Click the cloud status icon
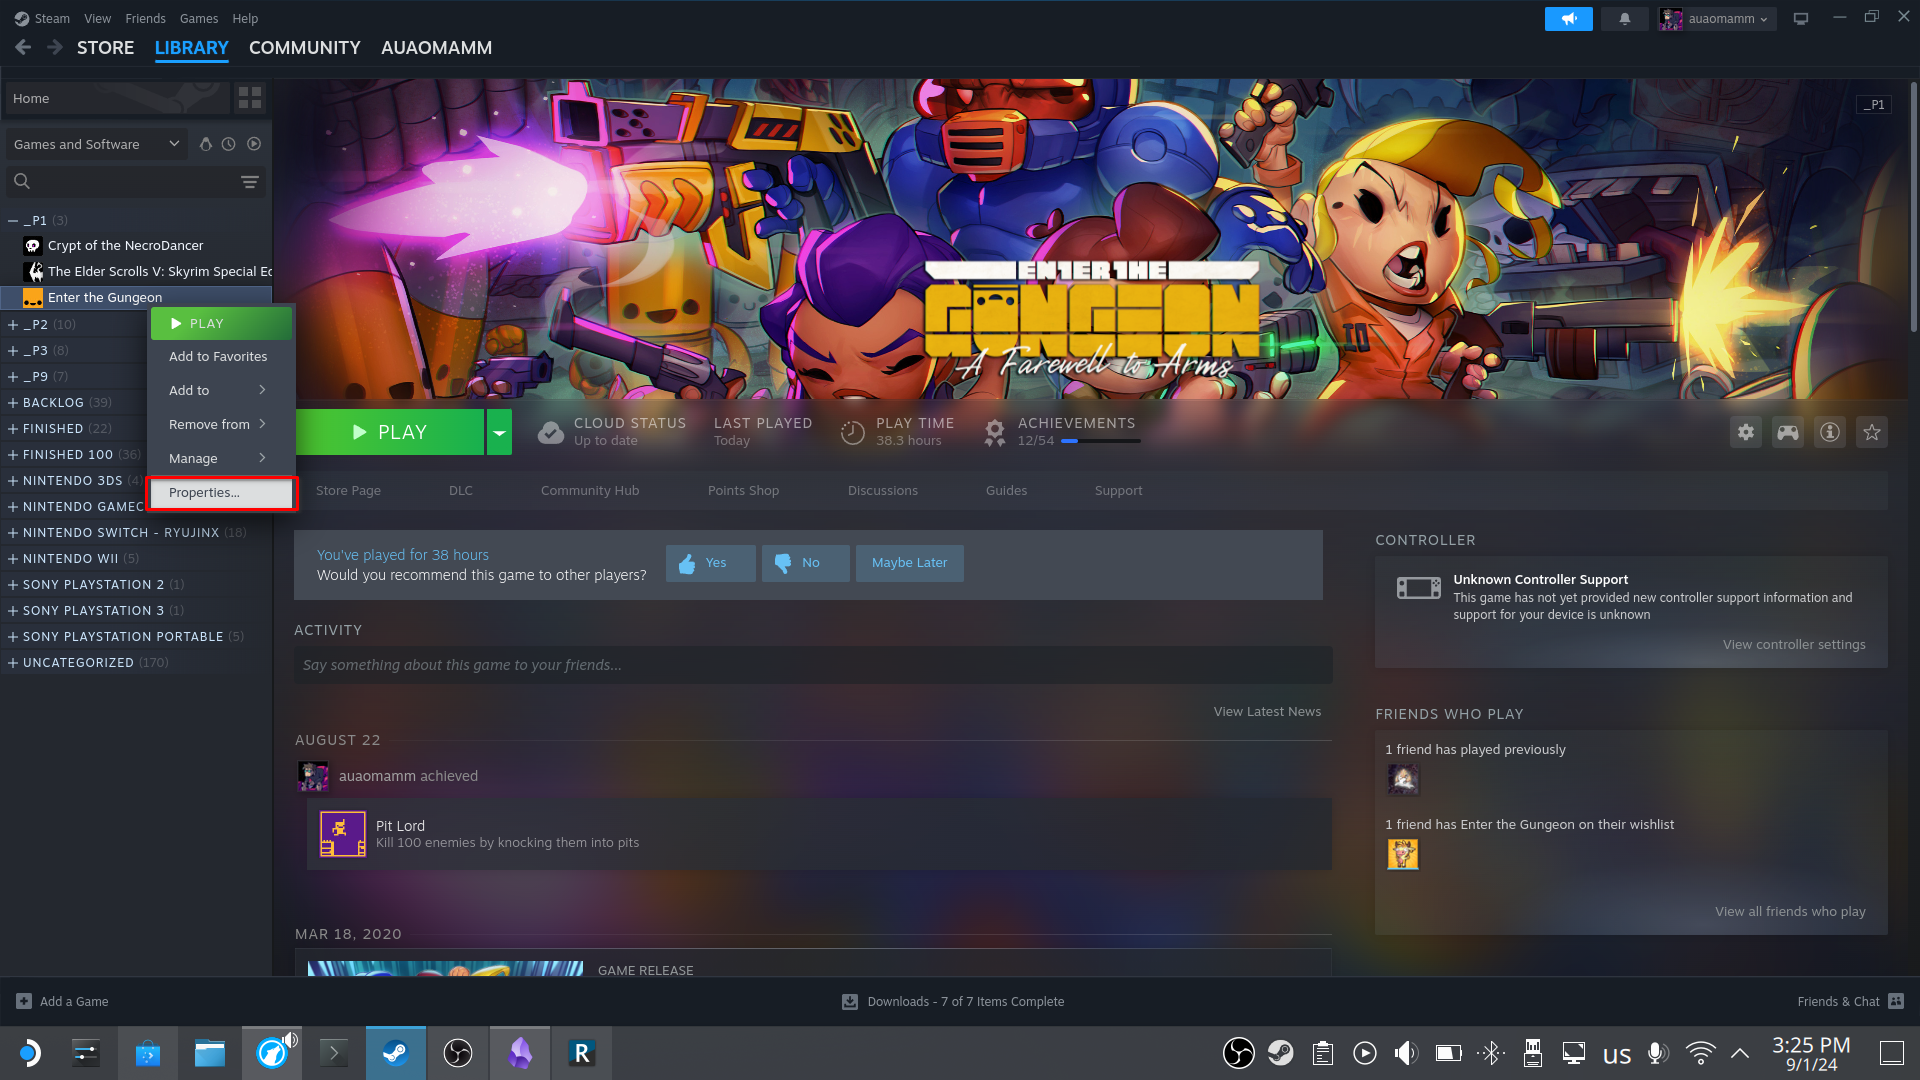Screen dimensions: 1920x1080 point(551,432)
